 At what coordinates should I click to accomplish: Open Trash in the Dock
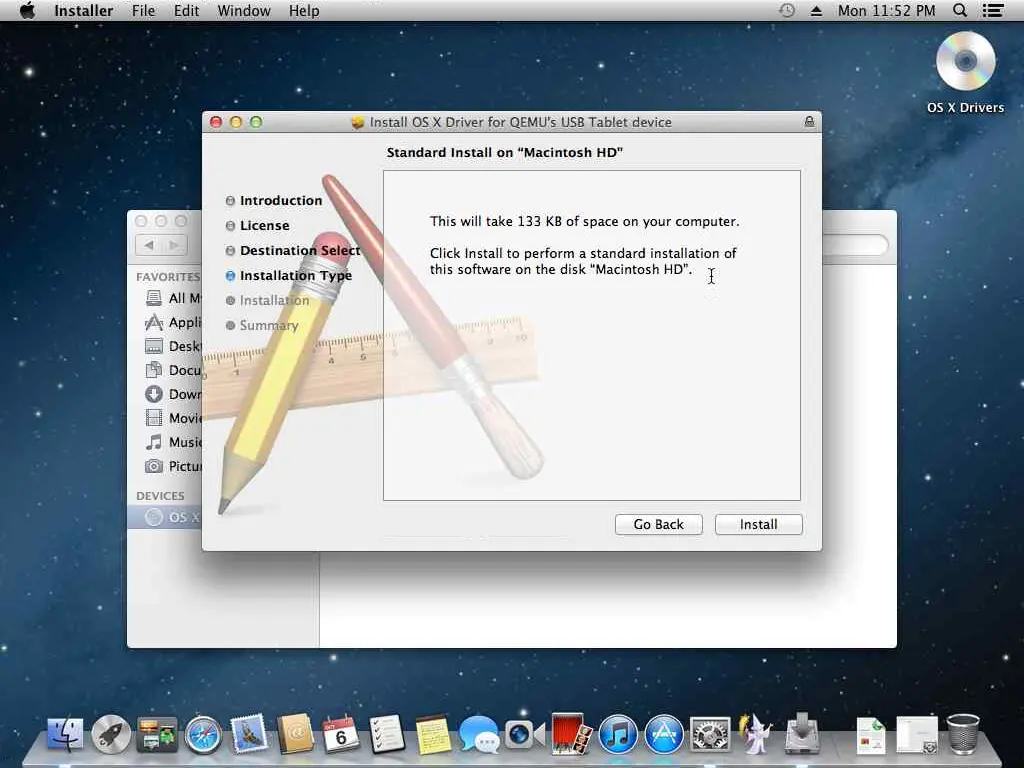(x=963, y=734)
